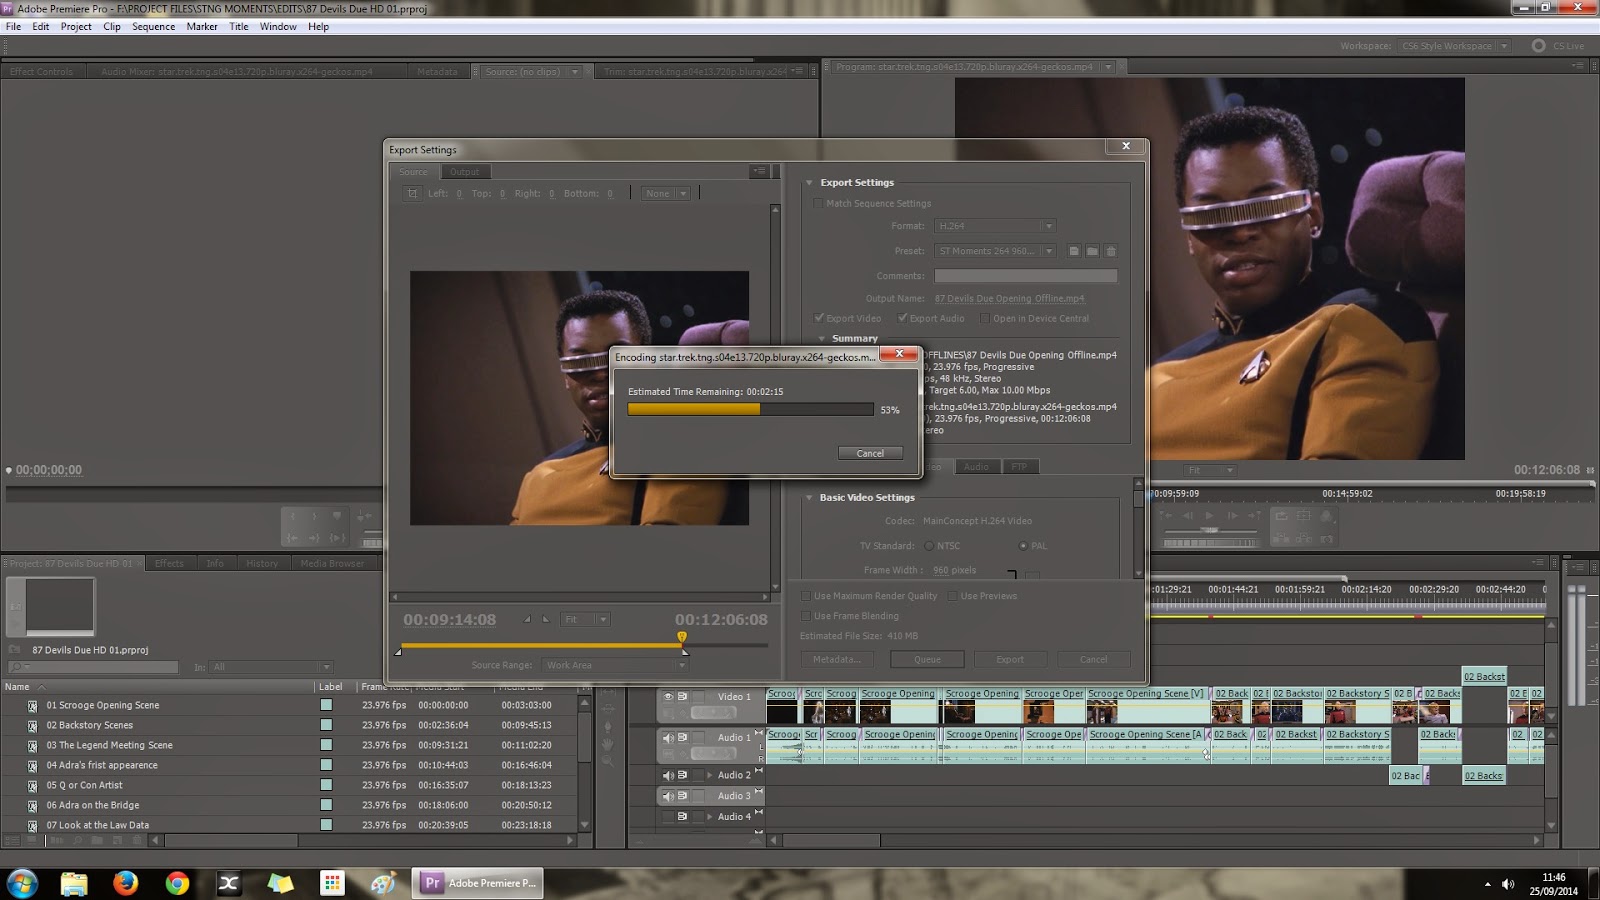Toggle Match Sequence Settings checkbox
1600x900 pixels.
pos(818,203)
